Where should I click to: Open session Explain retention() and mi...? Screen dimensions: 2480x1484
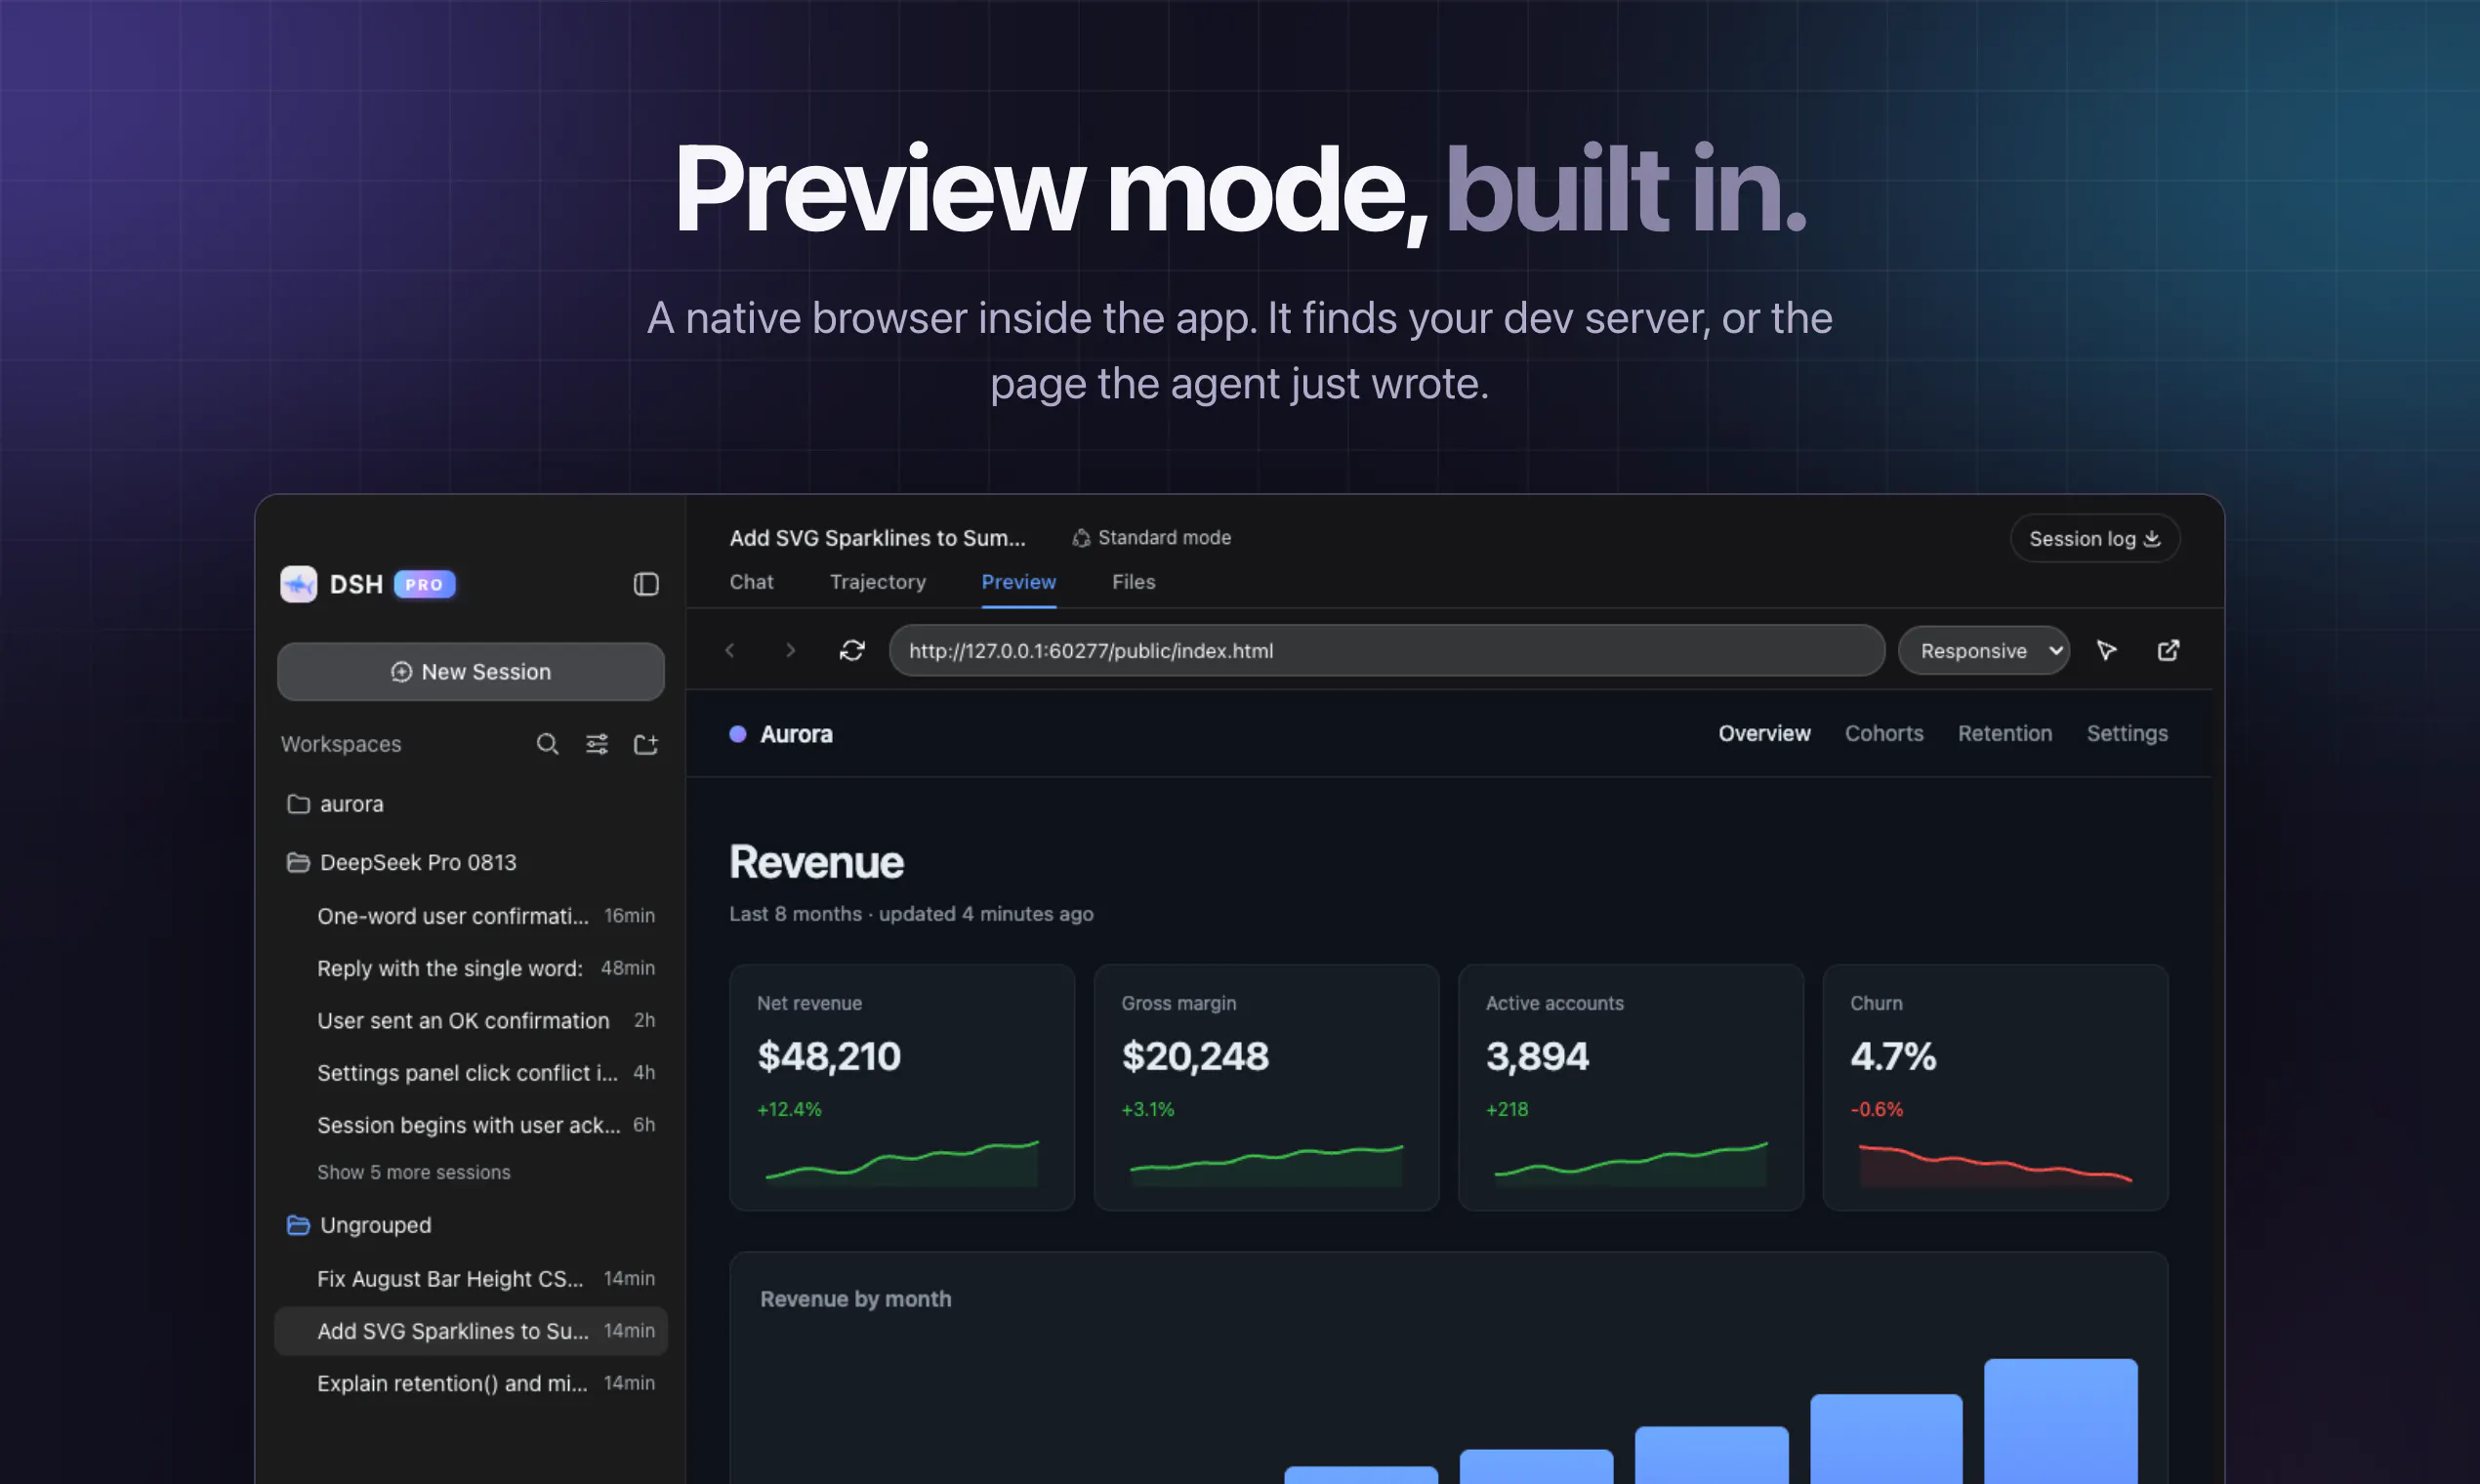(471, 1383)
